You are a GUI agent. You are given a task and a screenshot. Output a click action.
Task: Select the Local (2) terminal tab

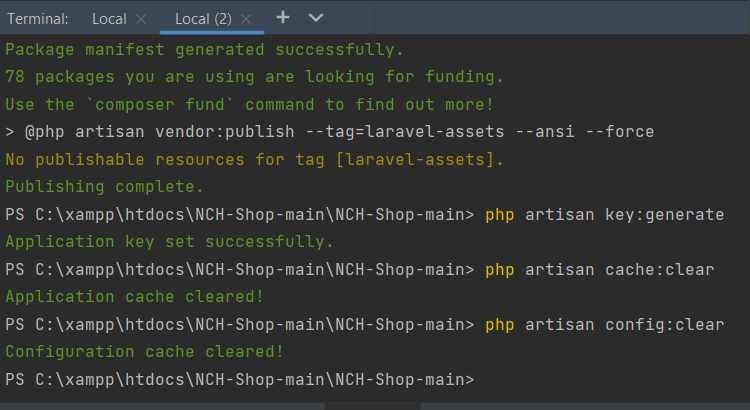pyautogui.click(x=203, y=19)
